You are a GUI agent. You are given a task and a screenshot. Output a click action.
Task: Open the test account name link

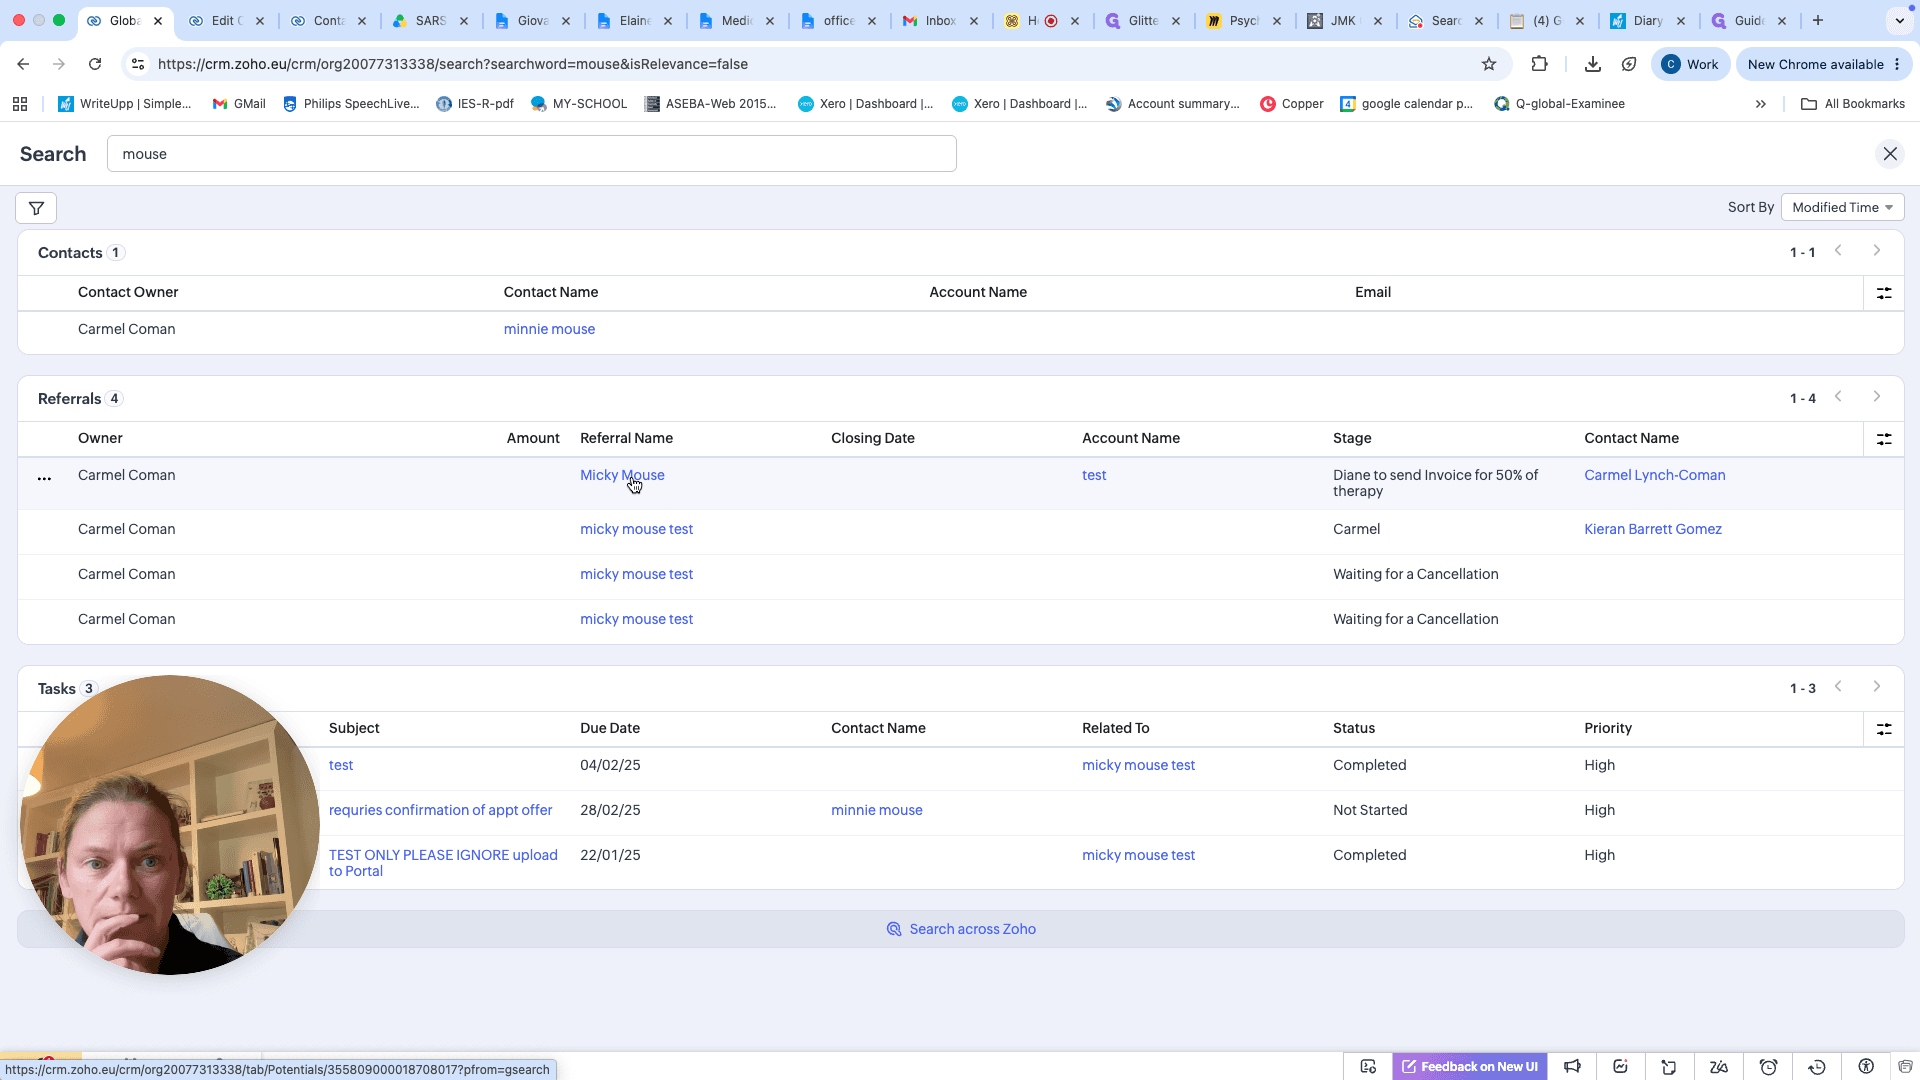1094,475
